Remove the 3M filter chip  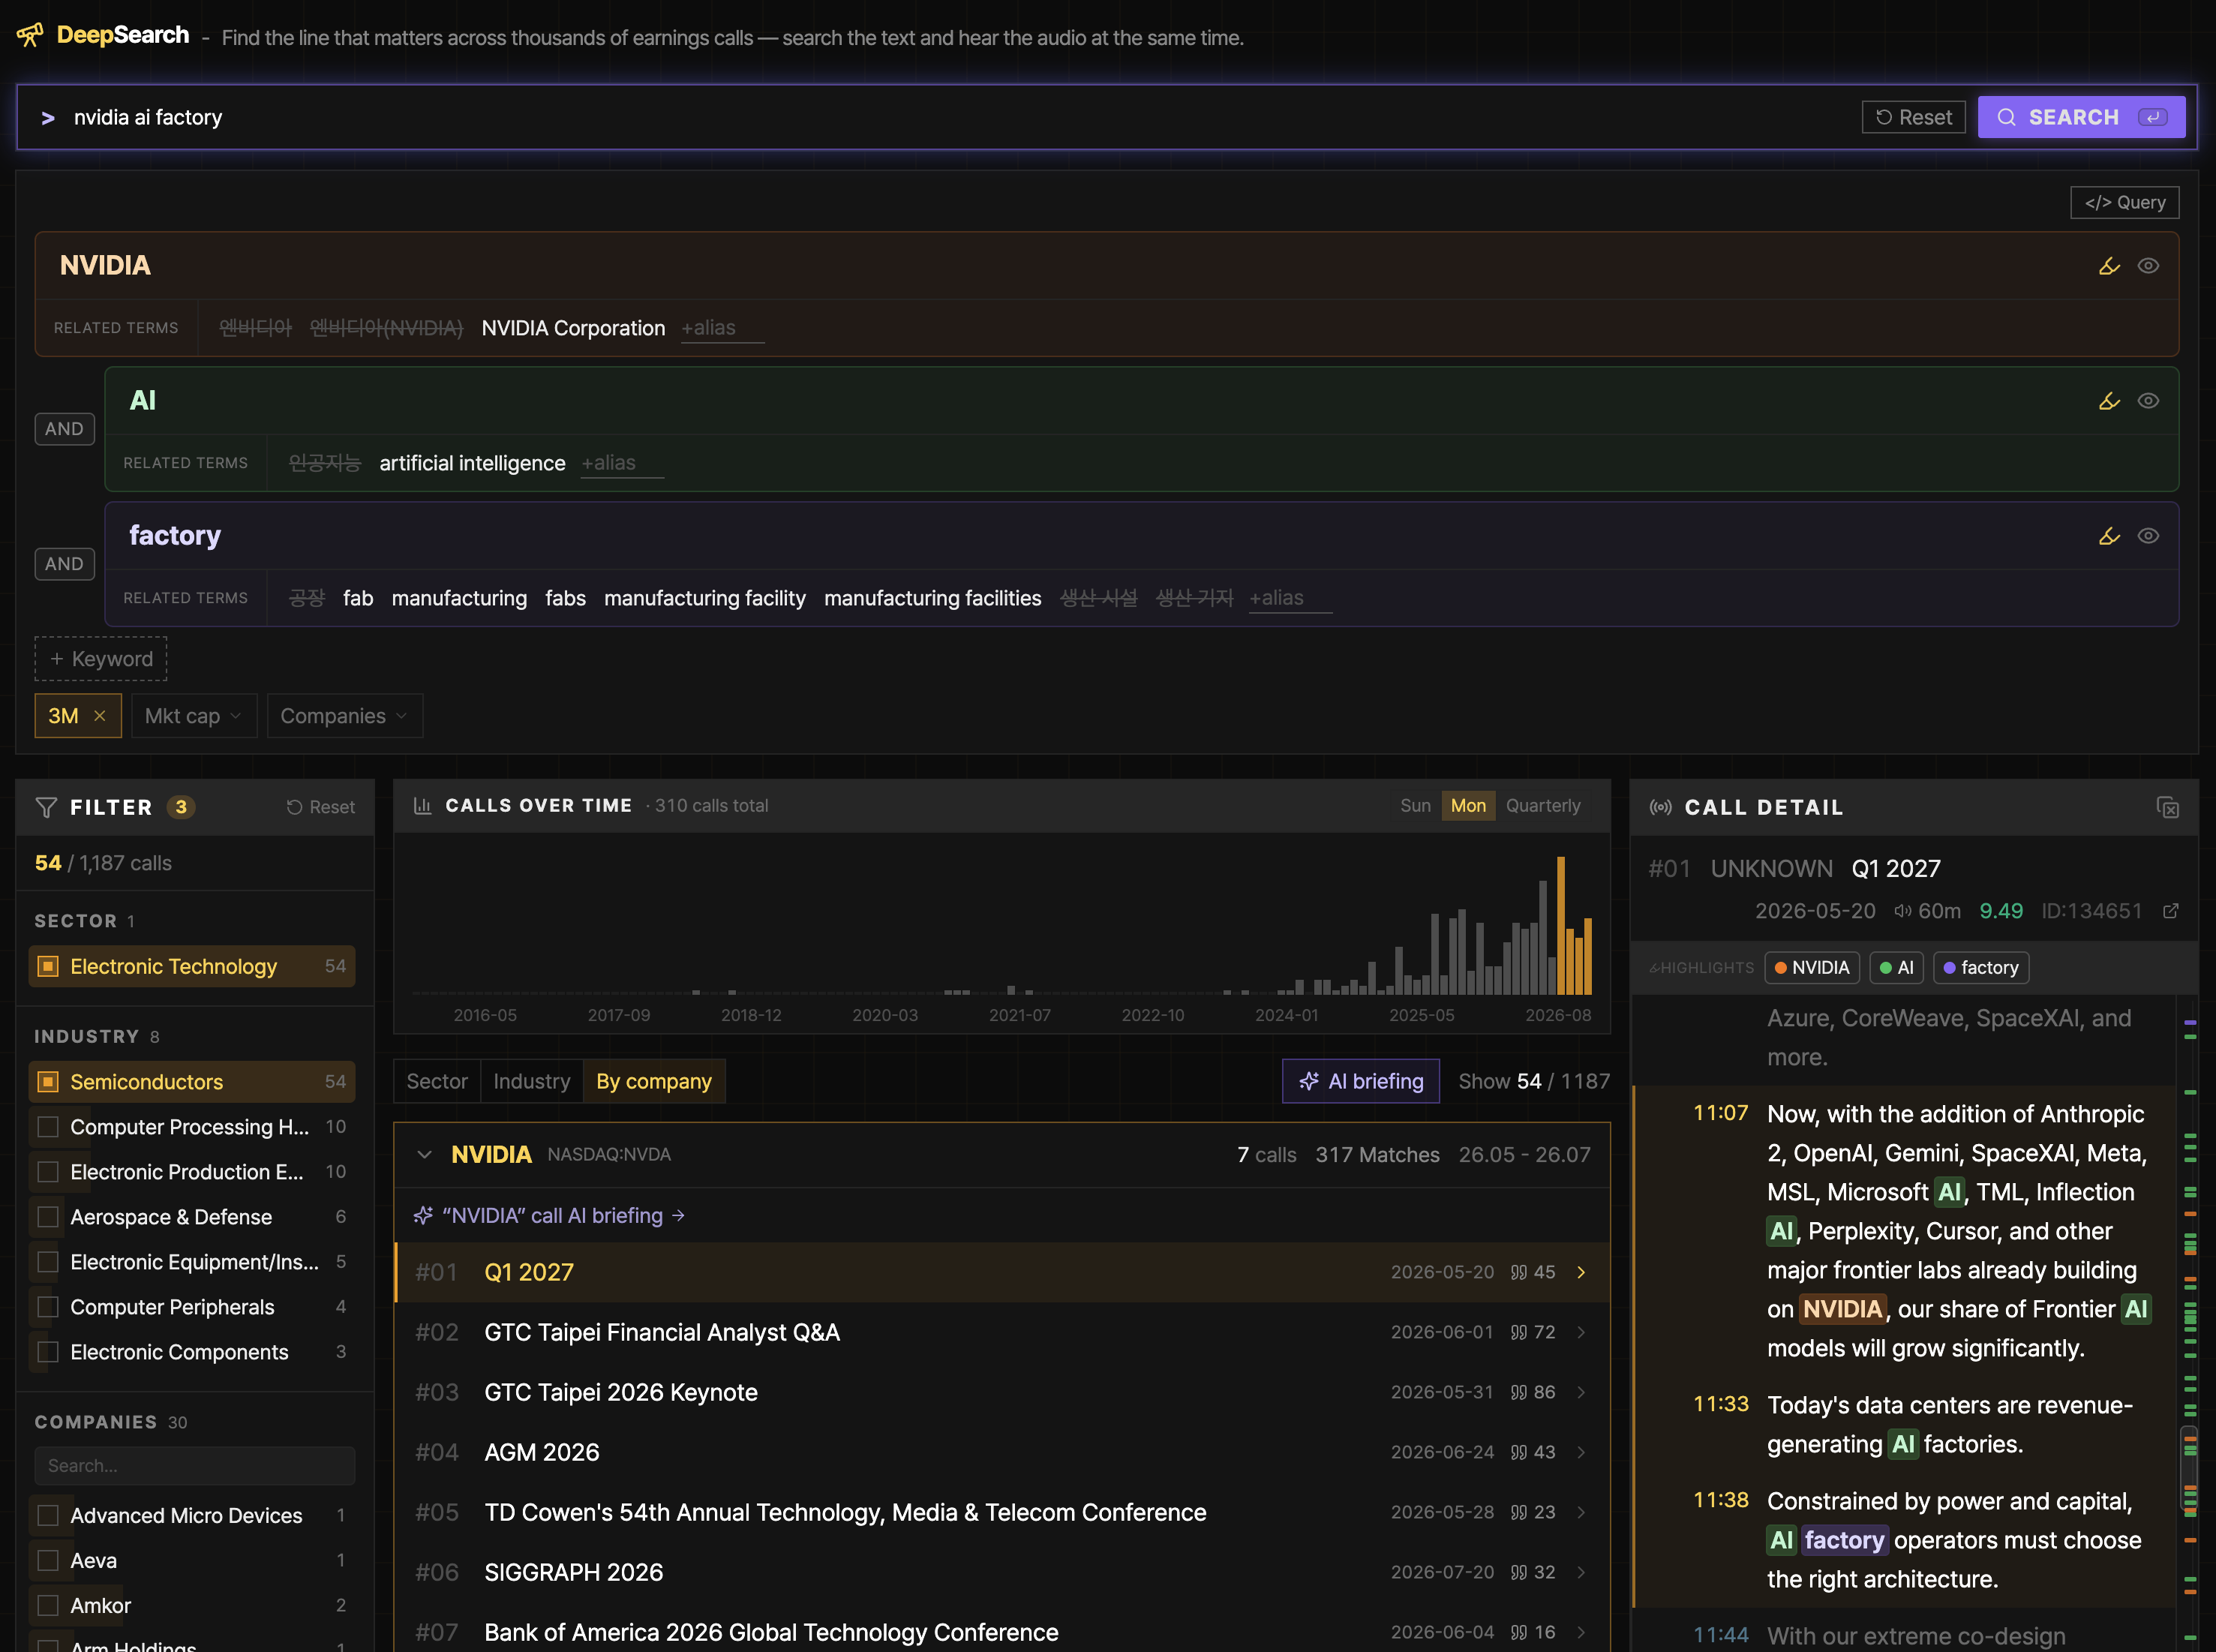click(x=100, y=716)
